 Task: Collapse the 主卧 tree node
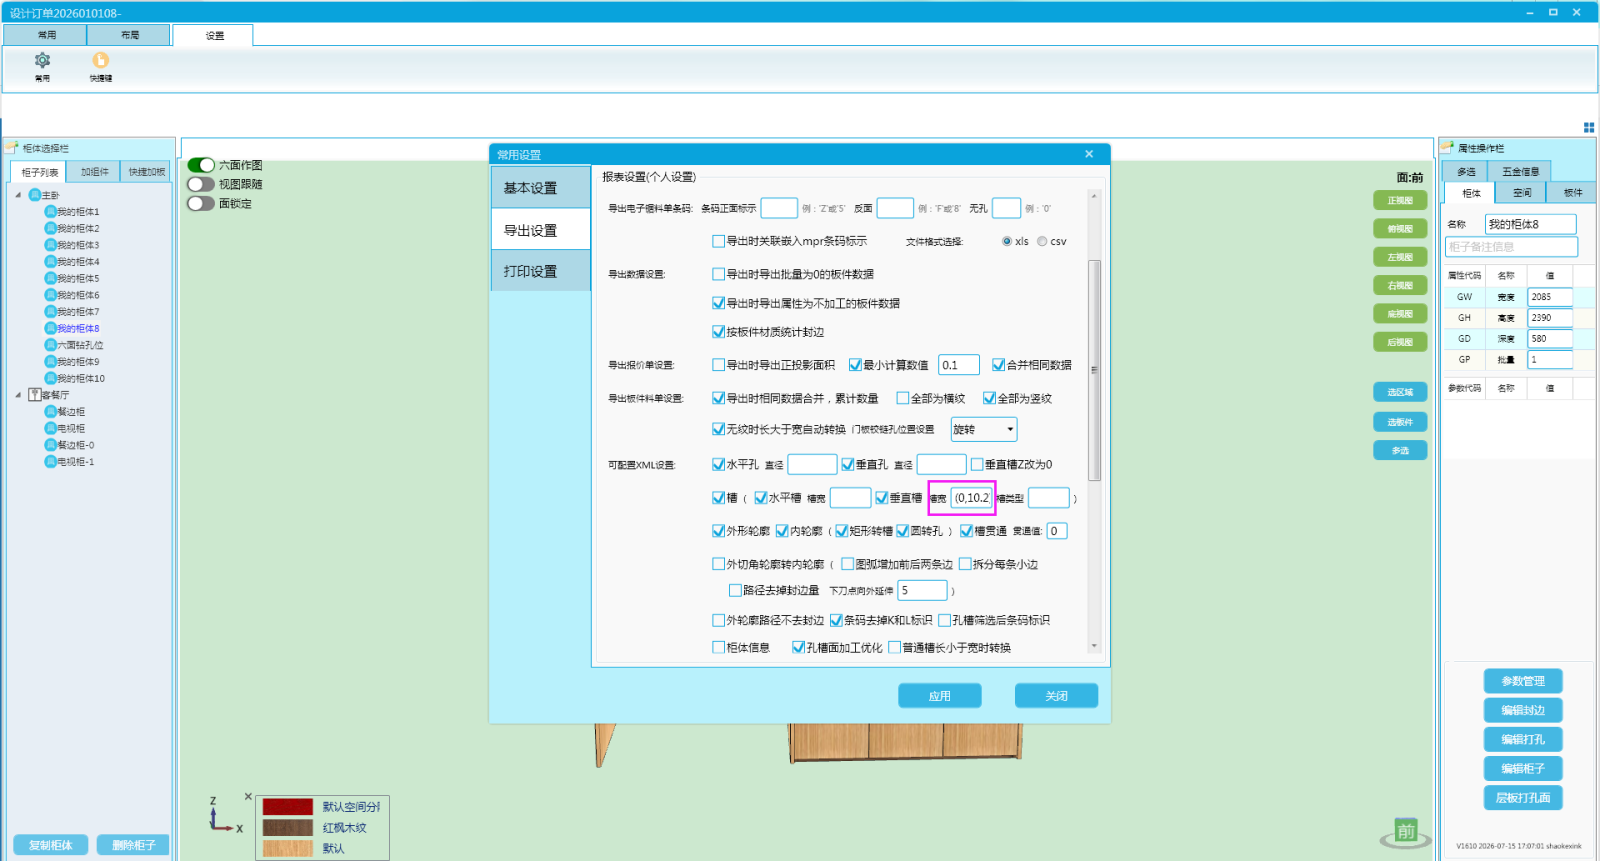(18, 195)
